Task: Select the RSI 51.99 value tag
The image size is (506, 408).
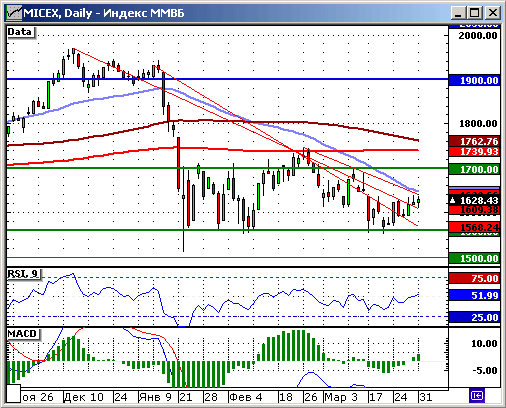Action: 474,295
